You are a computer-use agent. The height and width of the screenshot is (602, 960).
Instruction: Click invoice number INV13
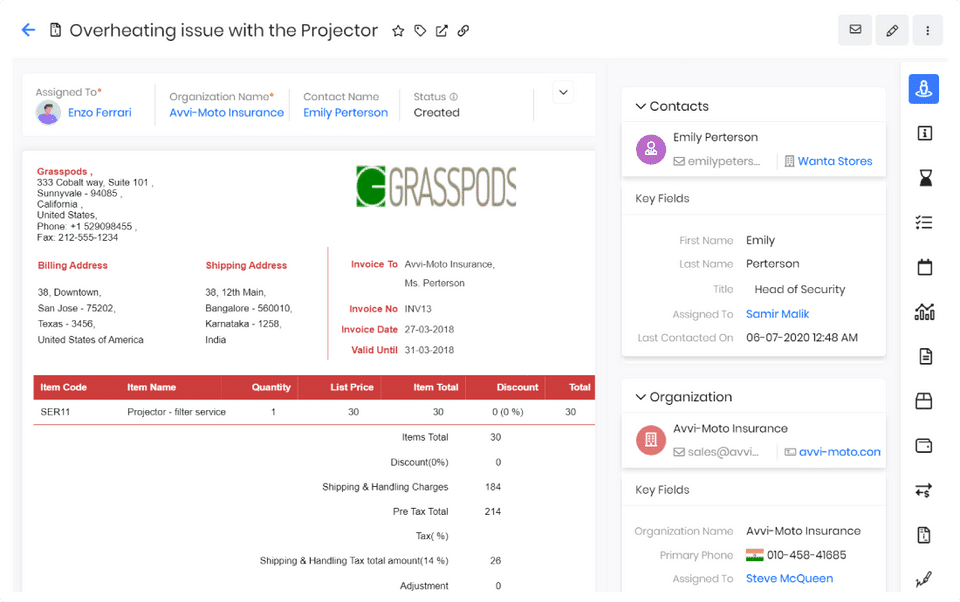tap(418, 309)
